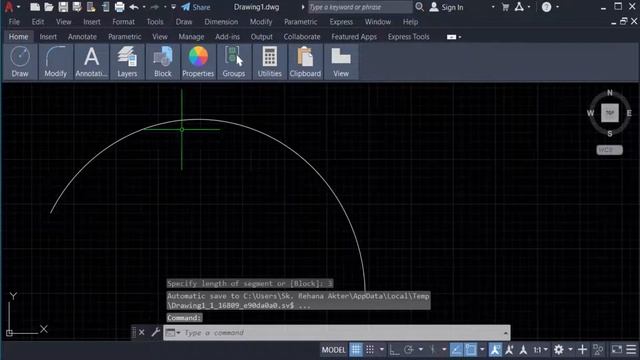Viewport: 640px width, 360px height.
Task: Open the Express menu
Action: click(x=341, y=22)
